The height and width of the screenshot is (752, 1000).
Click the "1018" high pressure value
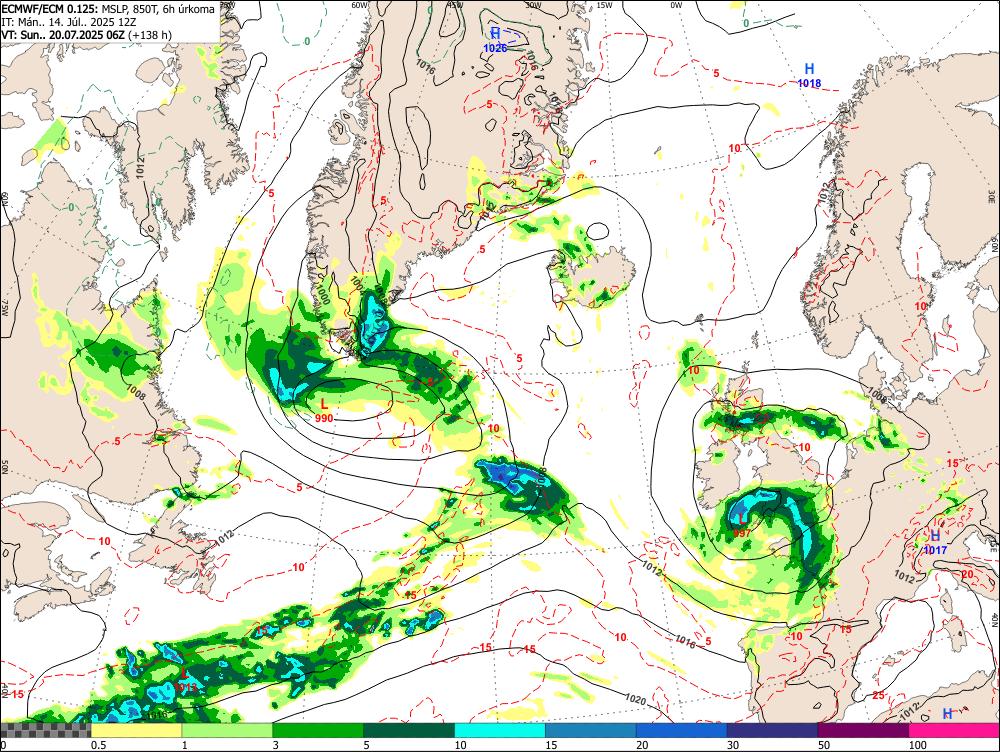click(x=809, y=83)
